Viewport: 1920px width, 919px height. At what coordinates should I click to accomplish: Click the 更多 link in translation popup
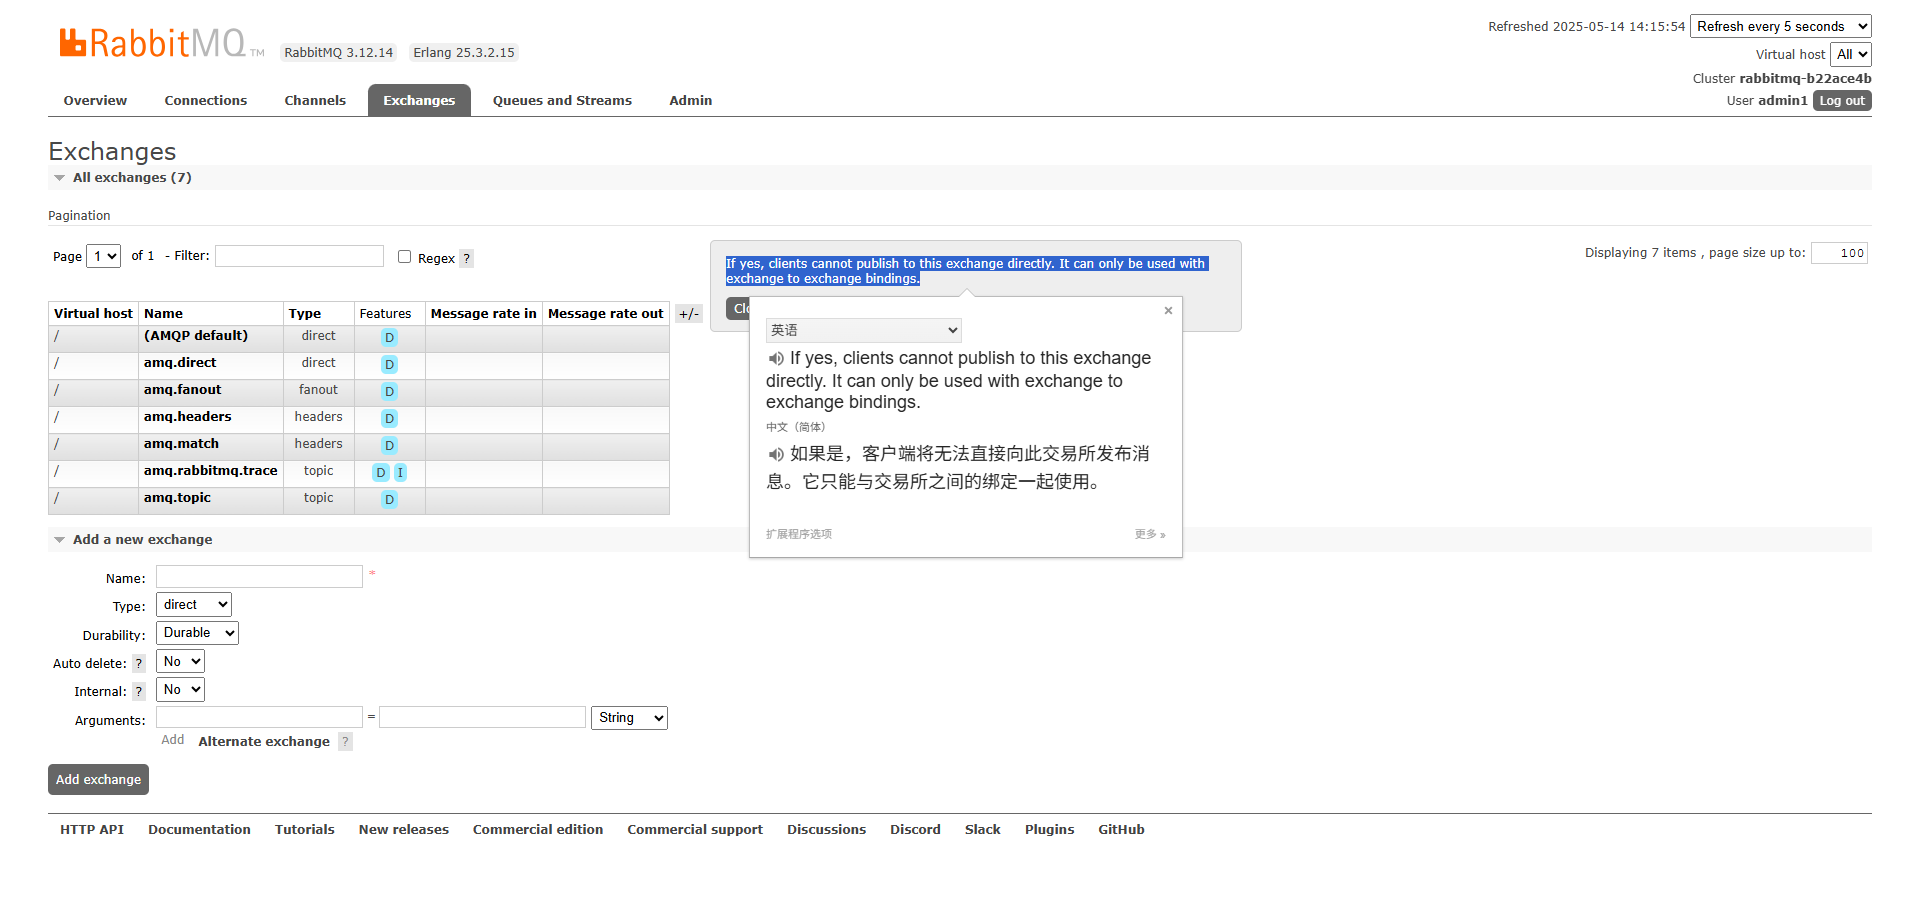point(1150,535)
